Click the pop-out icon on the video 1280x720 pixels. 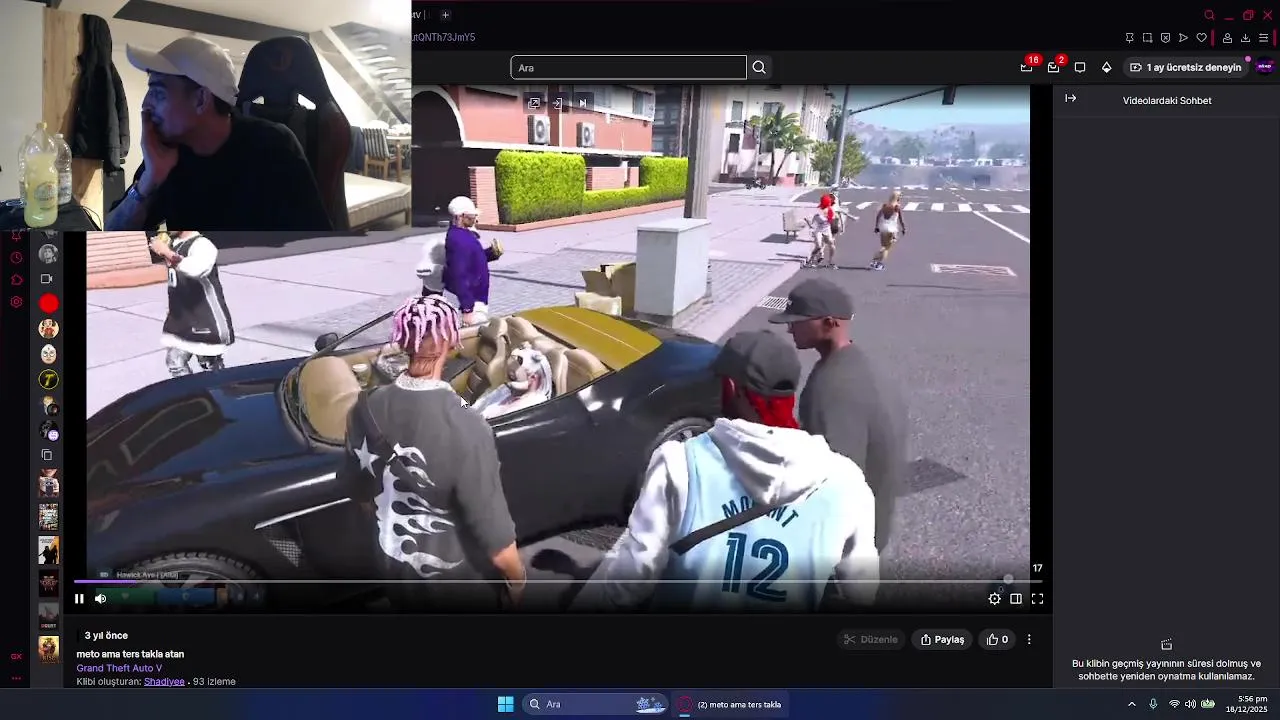pos(534,103)
